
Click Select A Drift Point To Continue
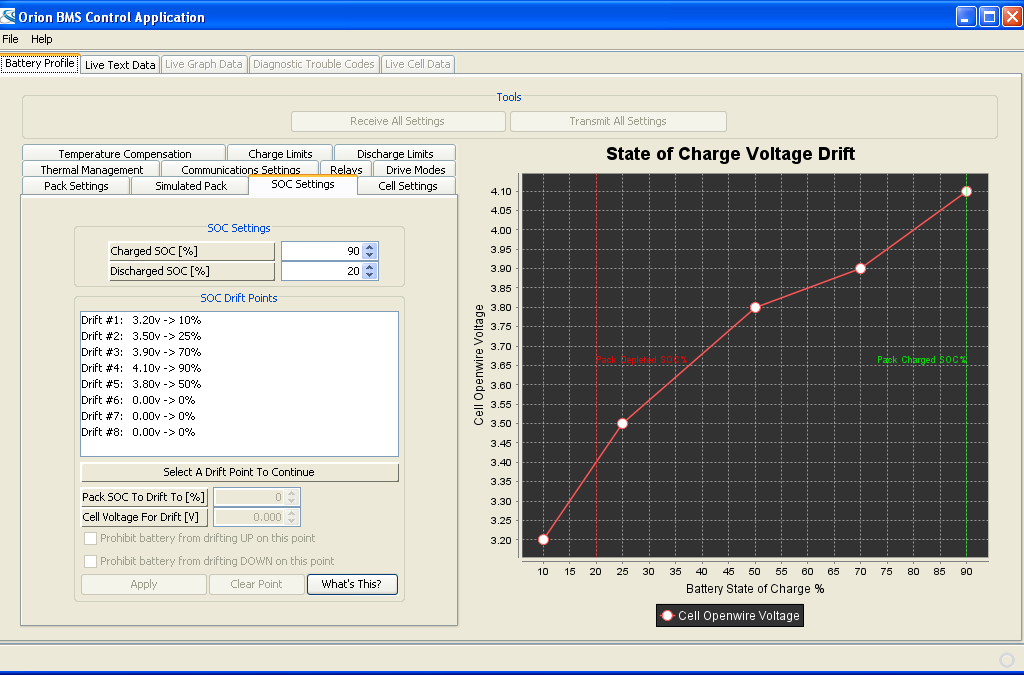239,472
